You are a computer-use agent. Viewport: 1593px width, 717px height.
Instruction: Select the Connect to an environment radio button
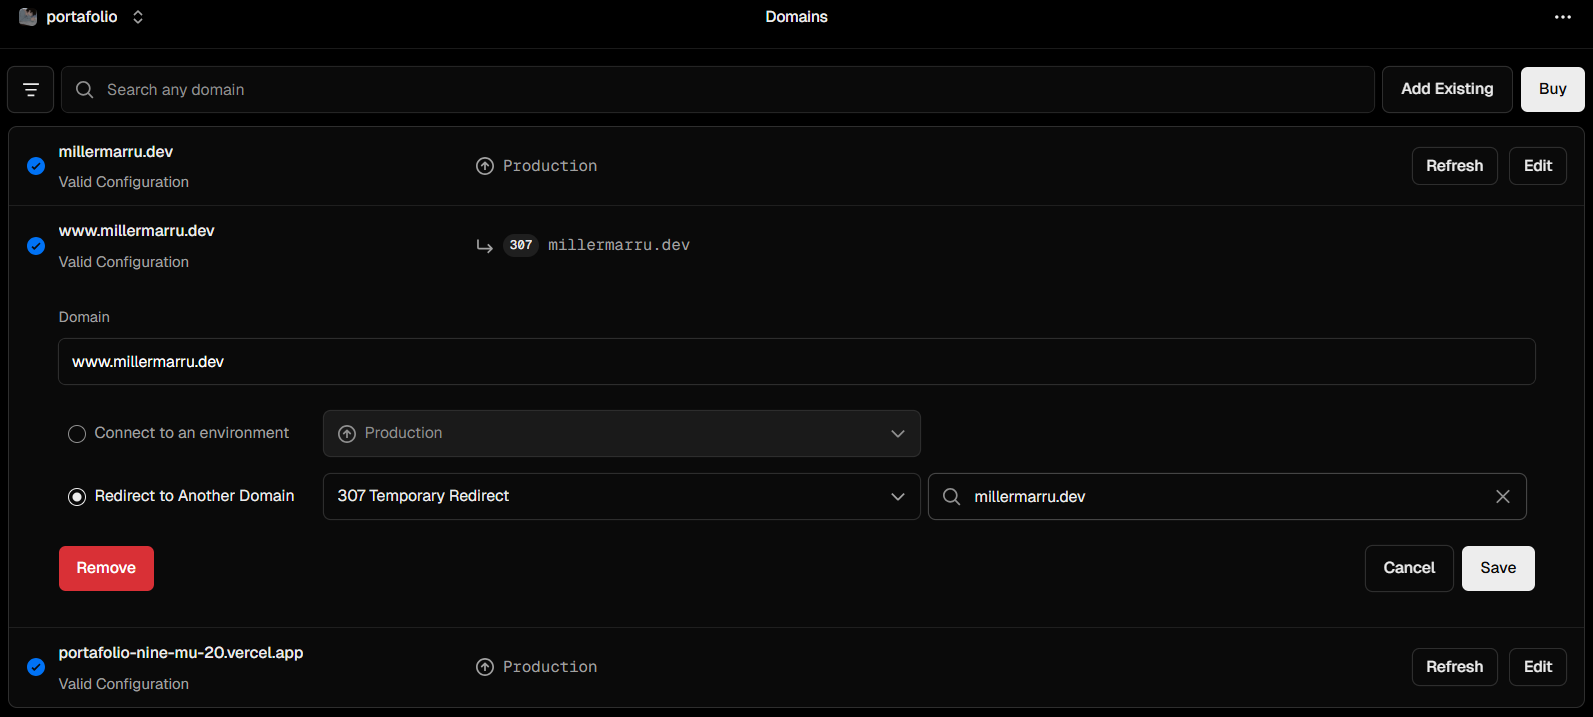point(77,434)
